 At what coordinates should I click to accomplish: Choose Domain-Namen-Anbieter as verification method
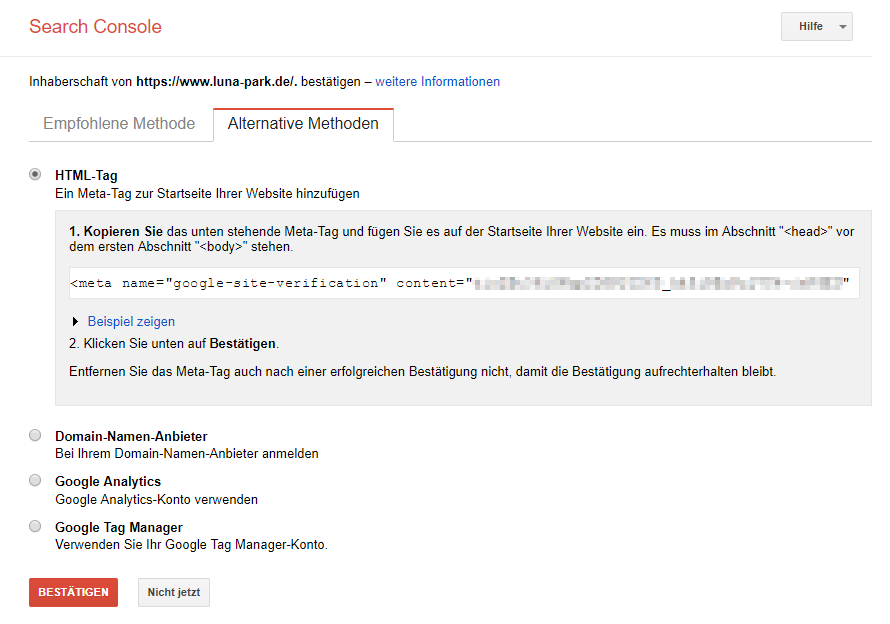pyautogui.click(x=35, y=435)
